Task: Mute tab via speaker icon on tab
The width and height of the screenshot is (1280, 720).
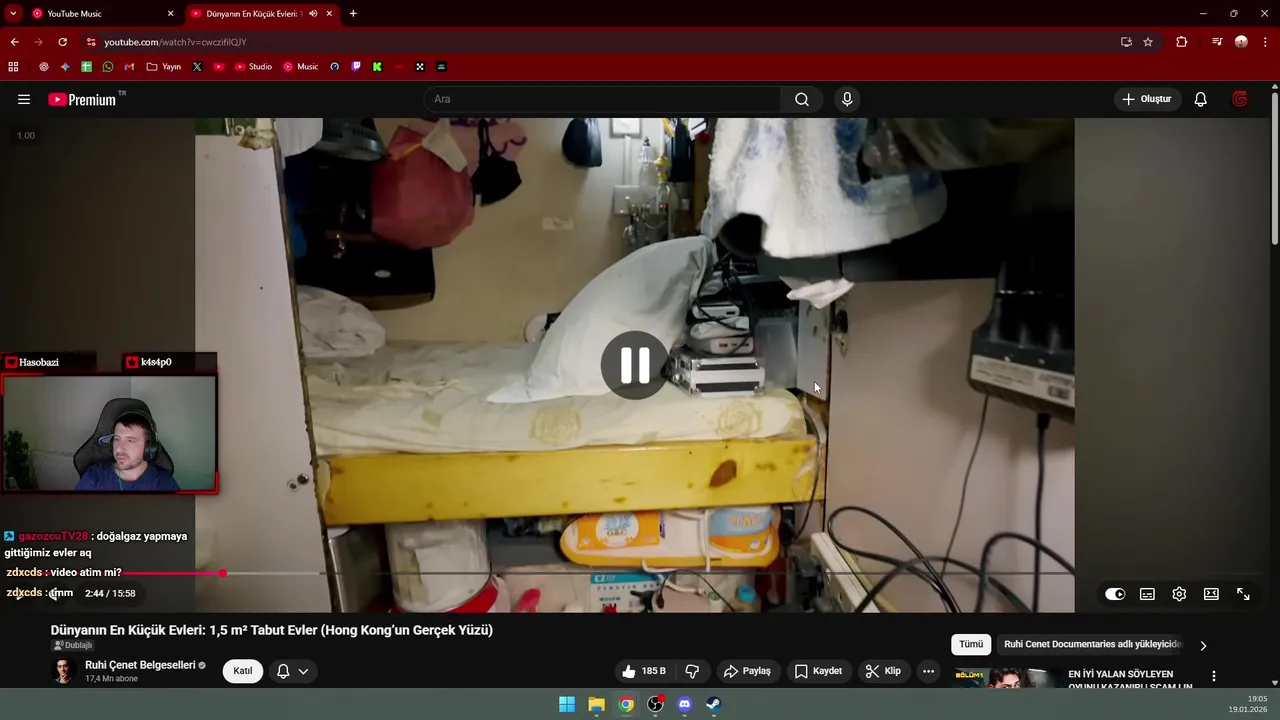Action: (313, 14)
